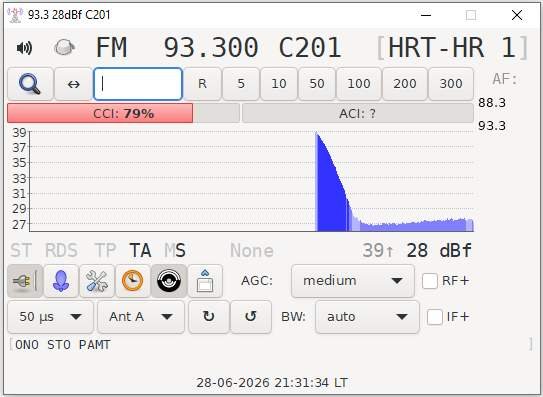Open the scheduler clock icon
543x397 pixels.
pyautogui.click(x=133, y=281)
